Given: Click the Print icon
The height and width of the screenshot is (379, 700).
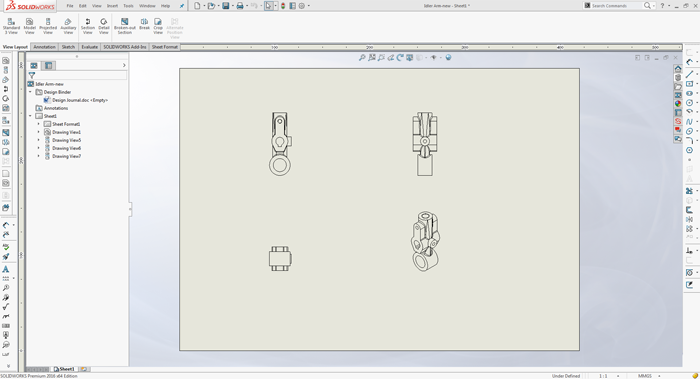Looking at the screenshot, I should (x=240, y=6).
